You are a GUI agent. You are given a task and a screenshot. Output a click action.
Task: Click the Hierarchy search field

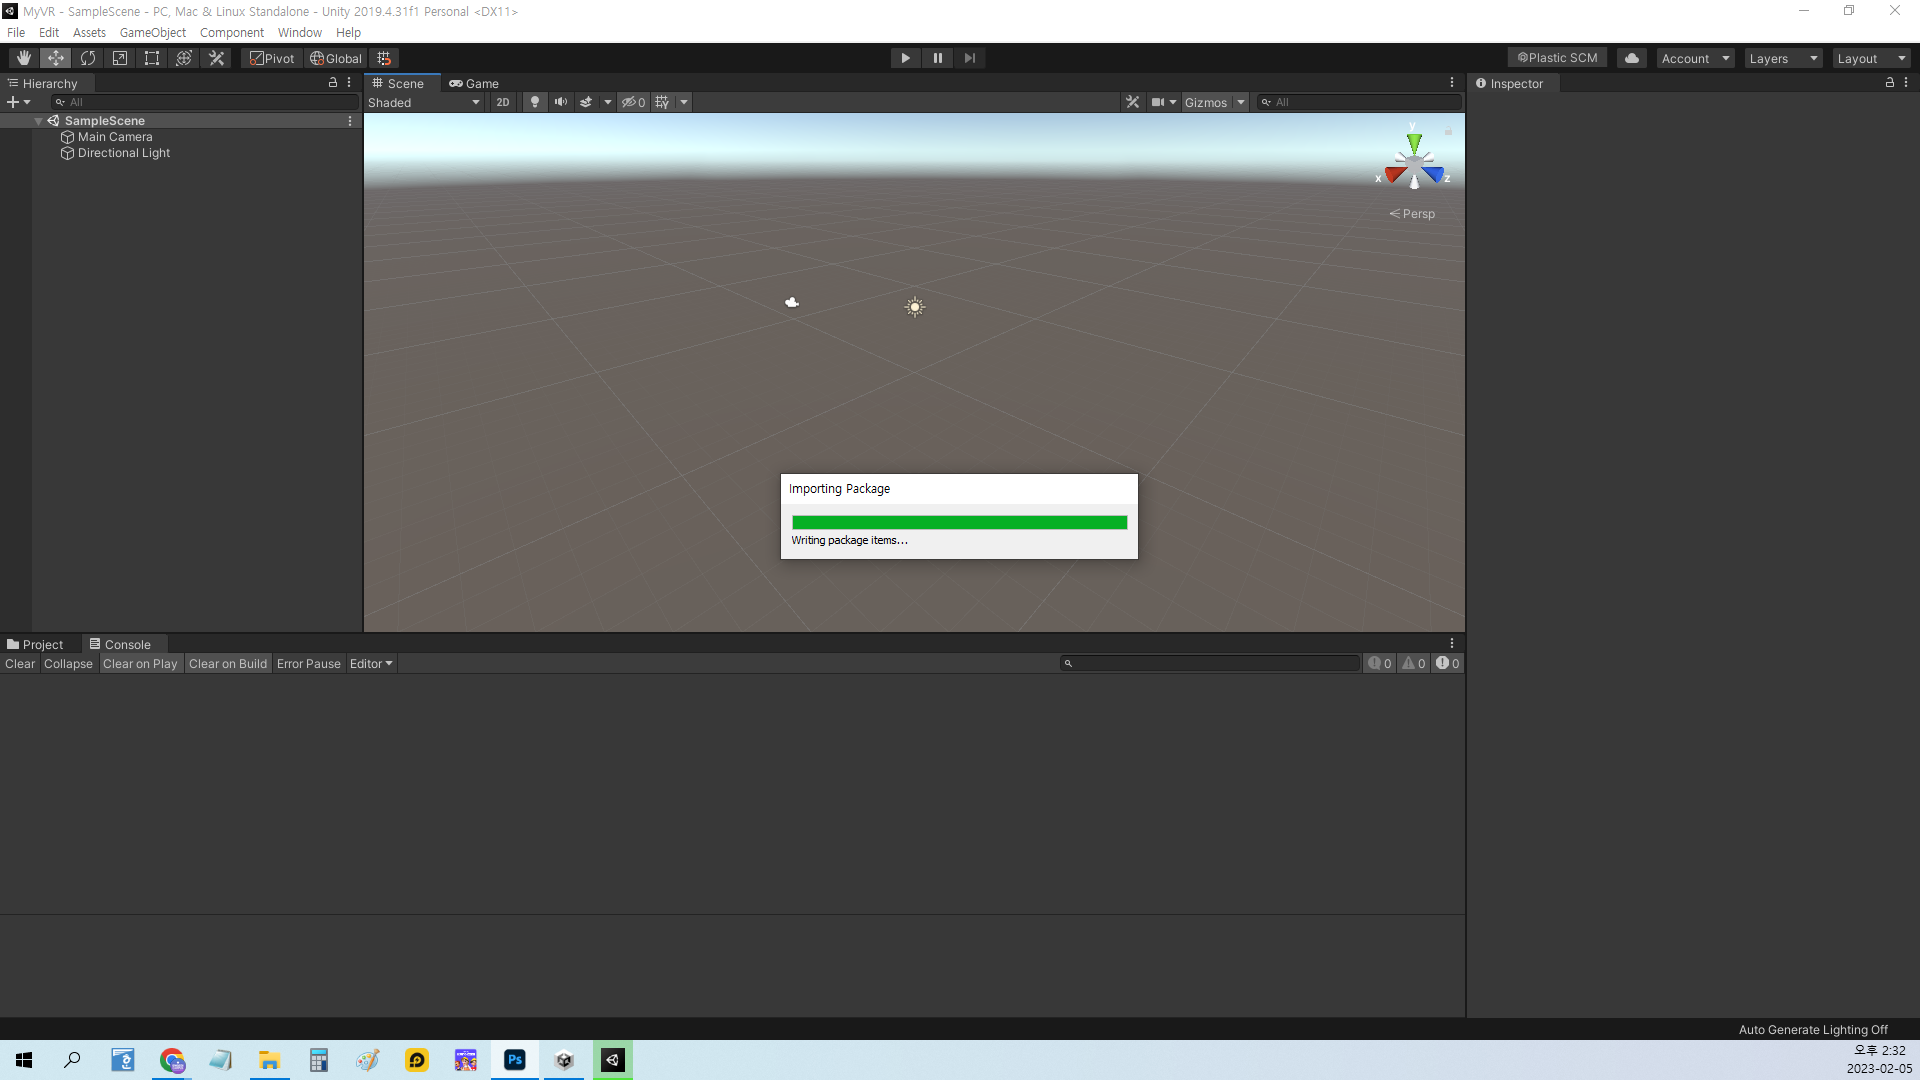205,102
